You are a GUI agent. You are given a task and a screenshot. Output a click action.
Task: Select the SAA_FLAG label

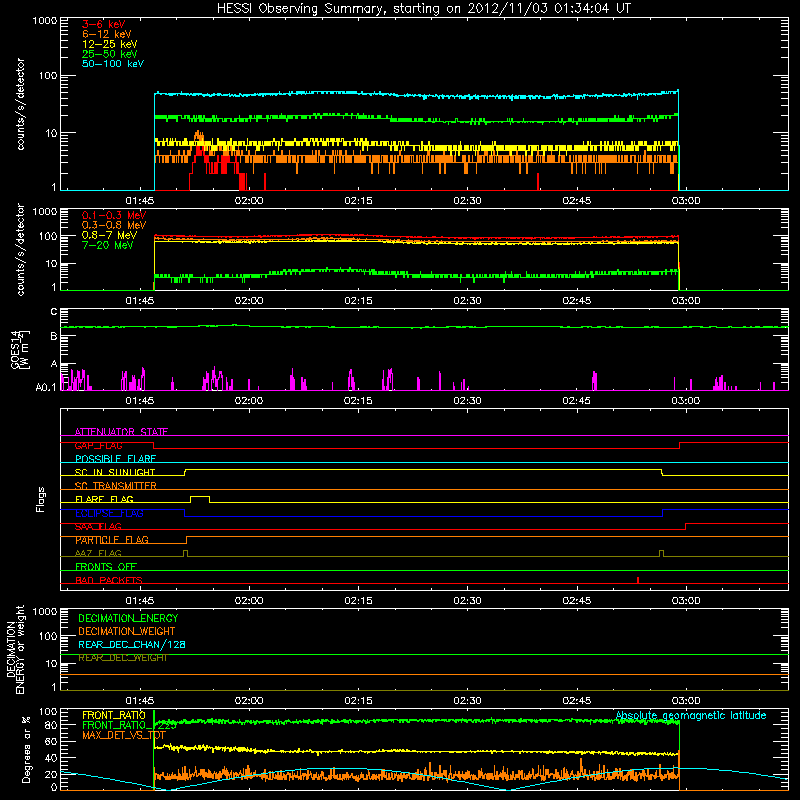(98, 526)
